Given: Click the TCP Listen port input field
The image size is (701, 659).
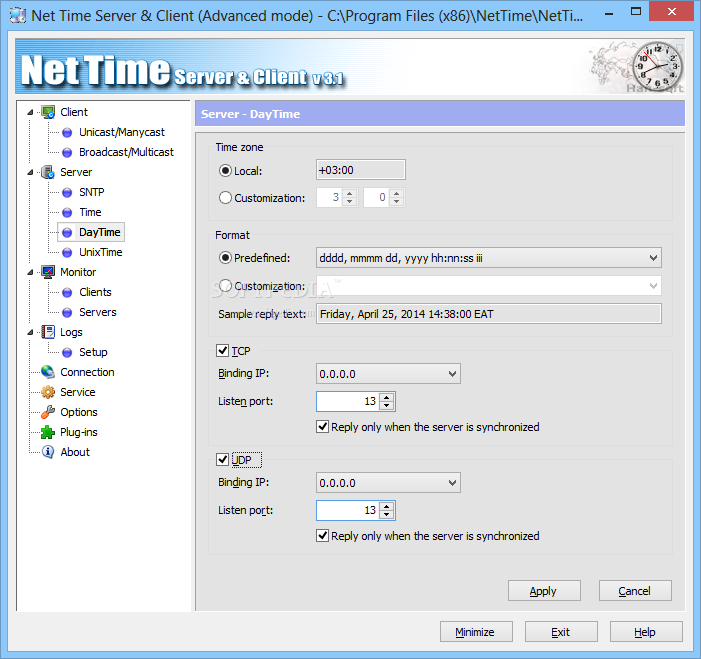Looking at the screenshot, I should [348, 401].
